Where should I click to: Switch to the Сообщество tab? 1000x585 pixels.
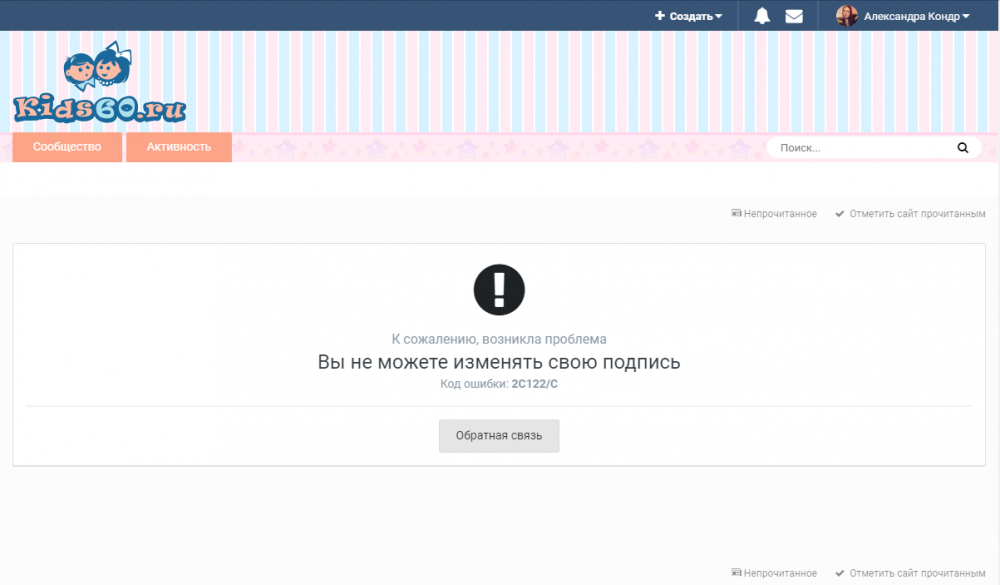pos(67,147)
